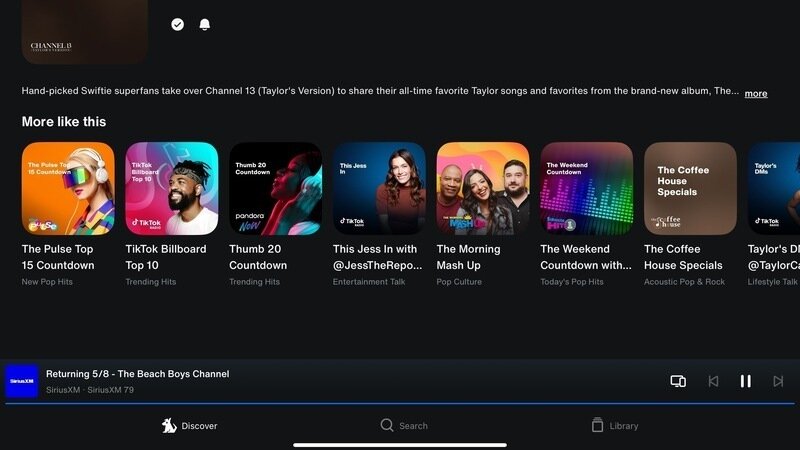Screen dimensions: 800x450
Task: Open TikTok Billboard Top 10 artwork
Action: coord(172,188)
